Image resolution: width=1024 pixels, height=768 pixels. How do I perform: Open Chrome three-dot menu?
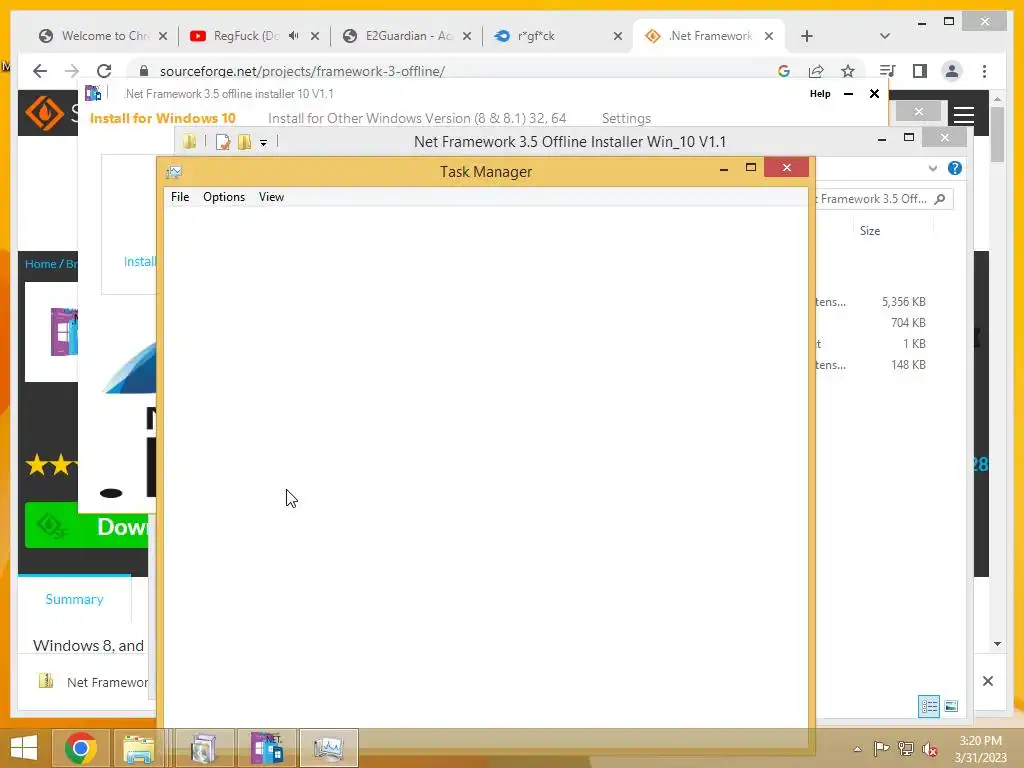(x=984, y=71)
